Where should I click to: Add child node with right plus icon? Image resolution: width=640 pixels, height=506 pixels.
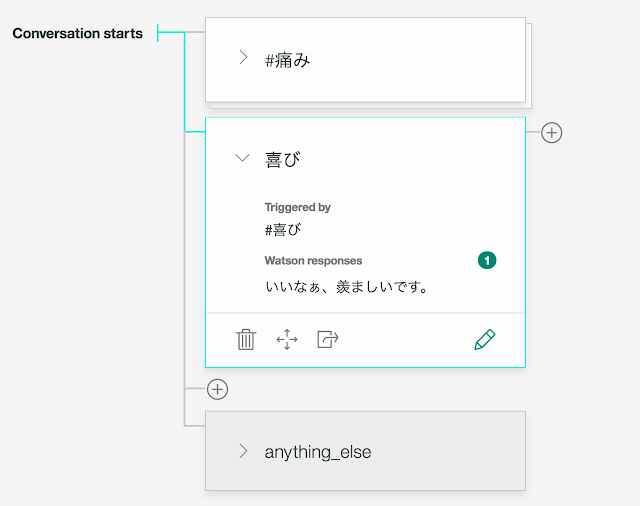click(551, 133)
